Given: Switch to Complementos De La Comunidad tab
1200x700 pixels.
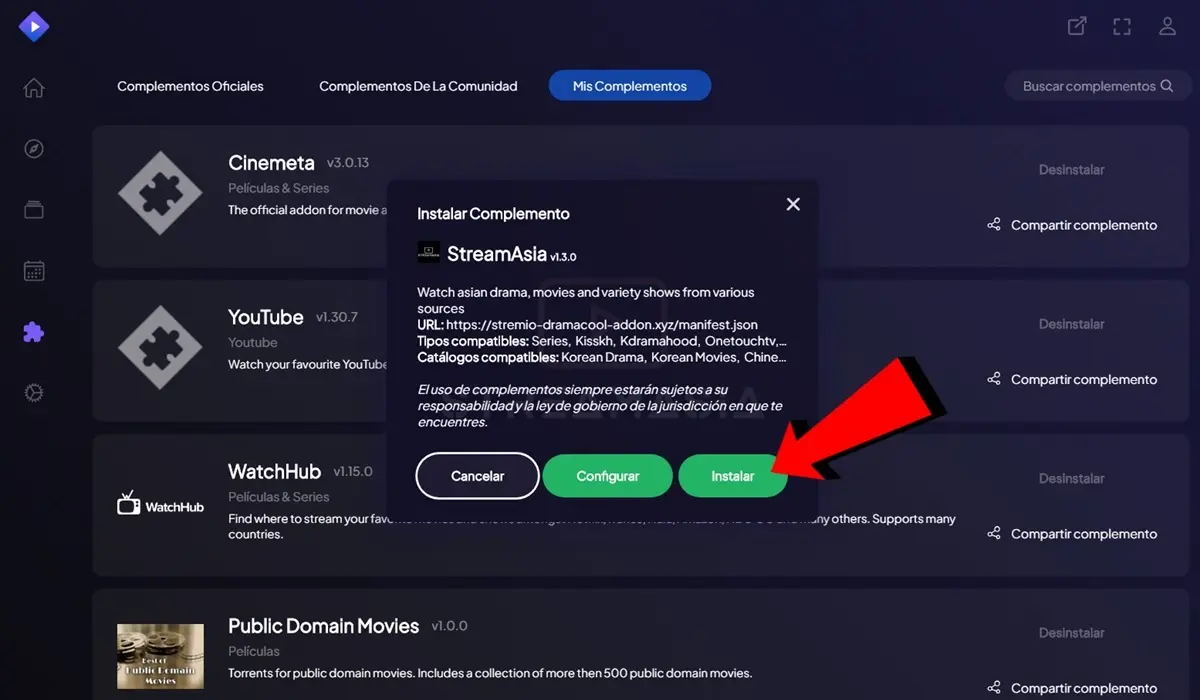Looking at the screenshot, I should point(418,86).
